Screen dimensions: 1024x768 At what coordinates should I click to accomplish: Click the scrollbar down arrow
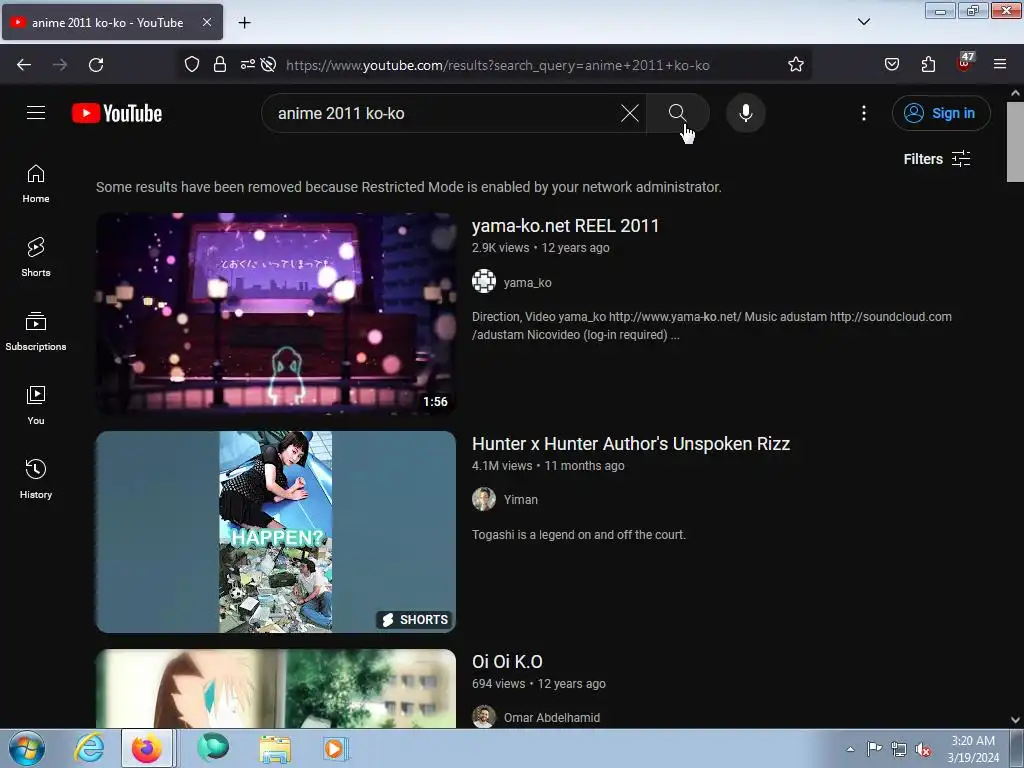click(1015, 720)
